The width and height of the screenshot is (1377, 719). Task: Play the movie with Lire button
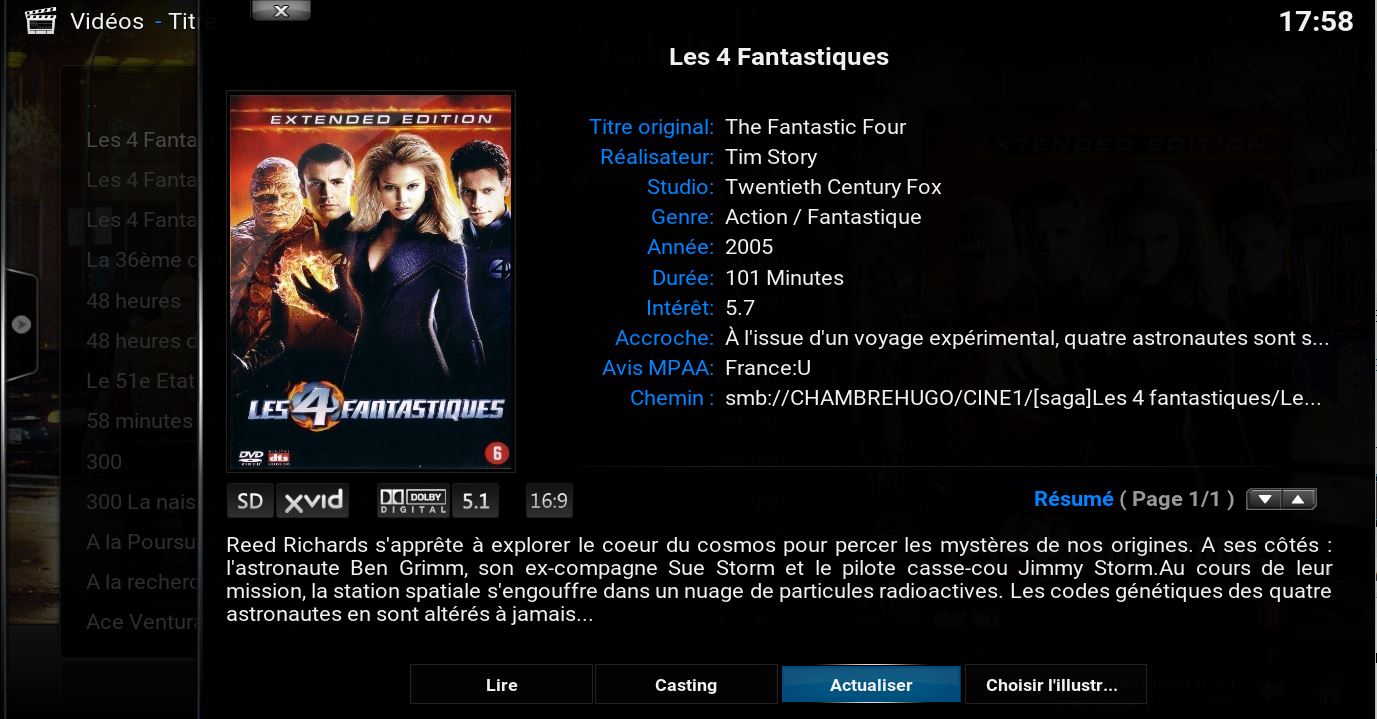501,685
